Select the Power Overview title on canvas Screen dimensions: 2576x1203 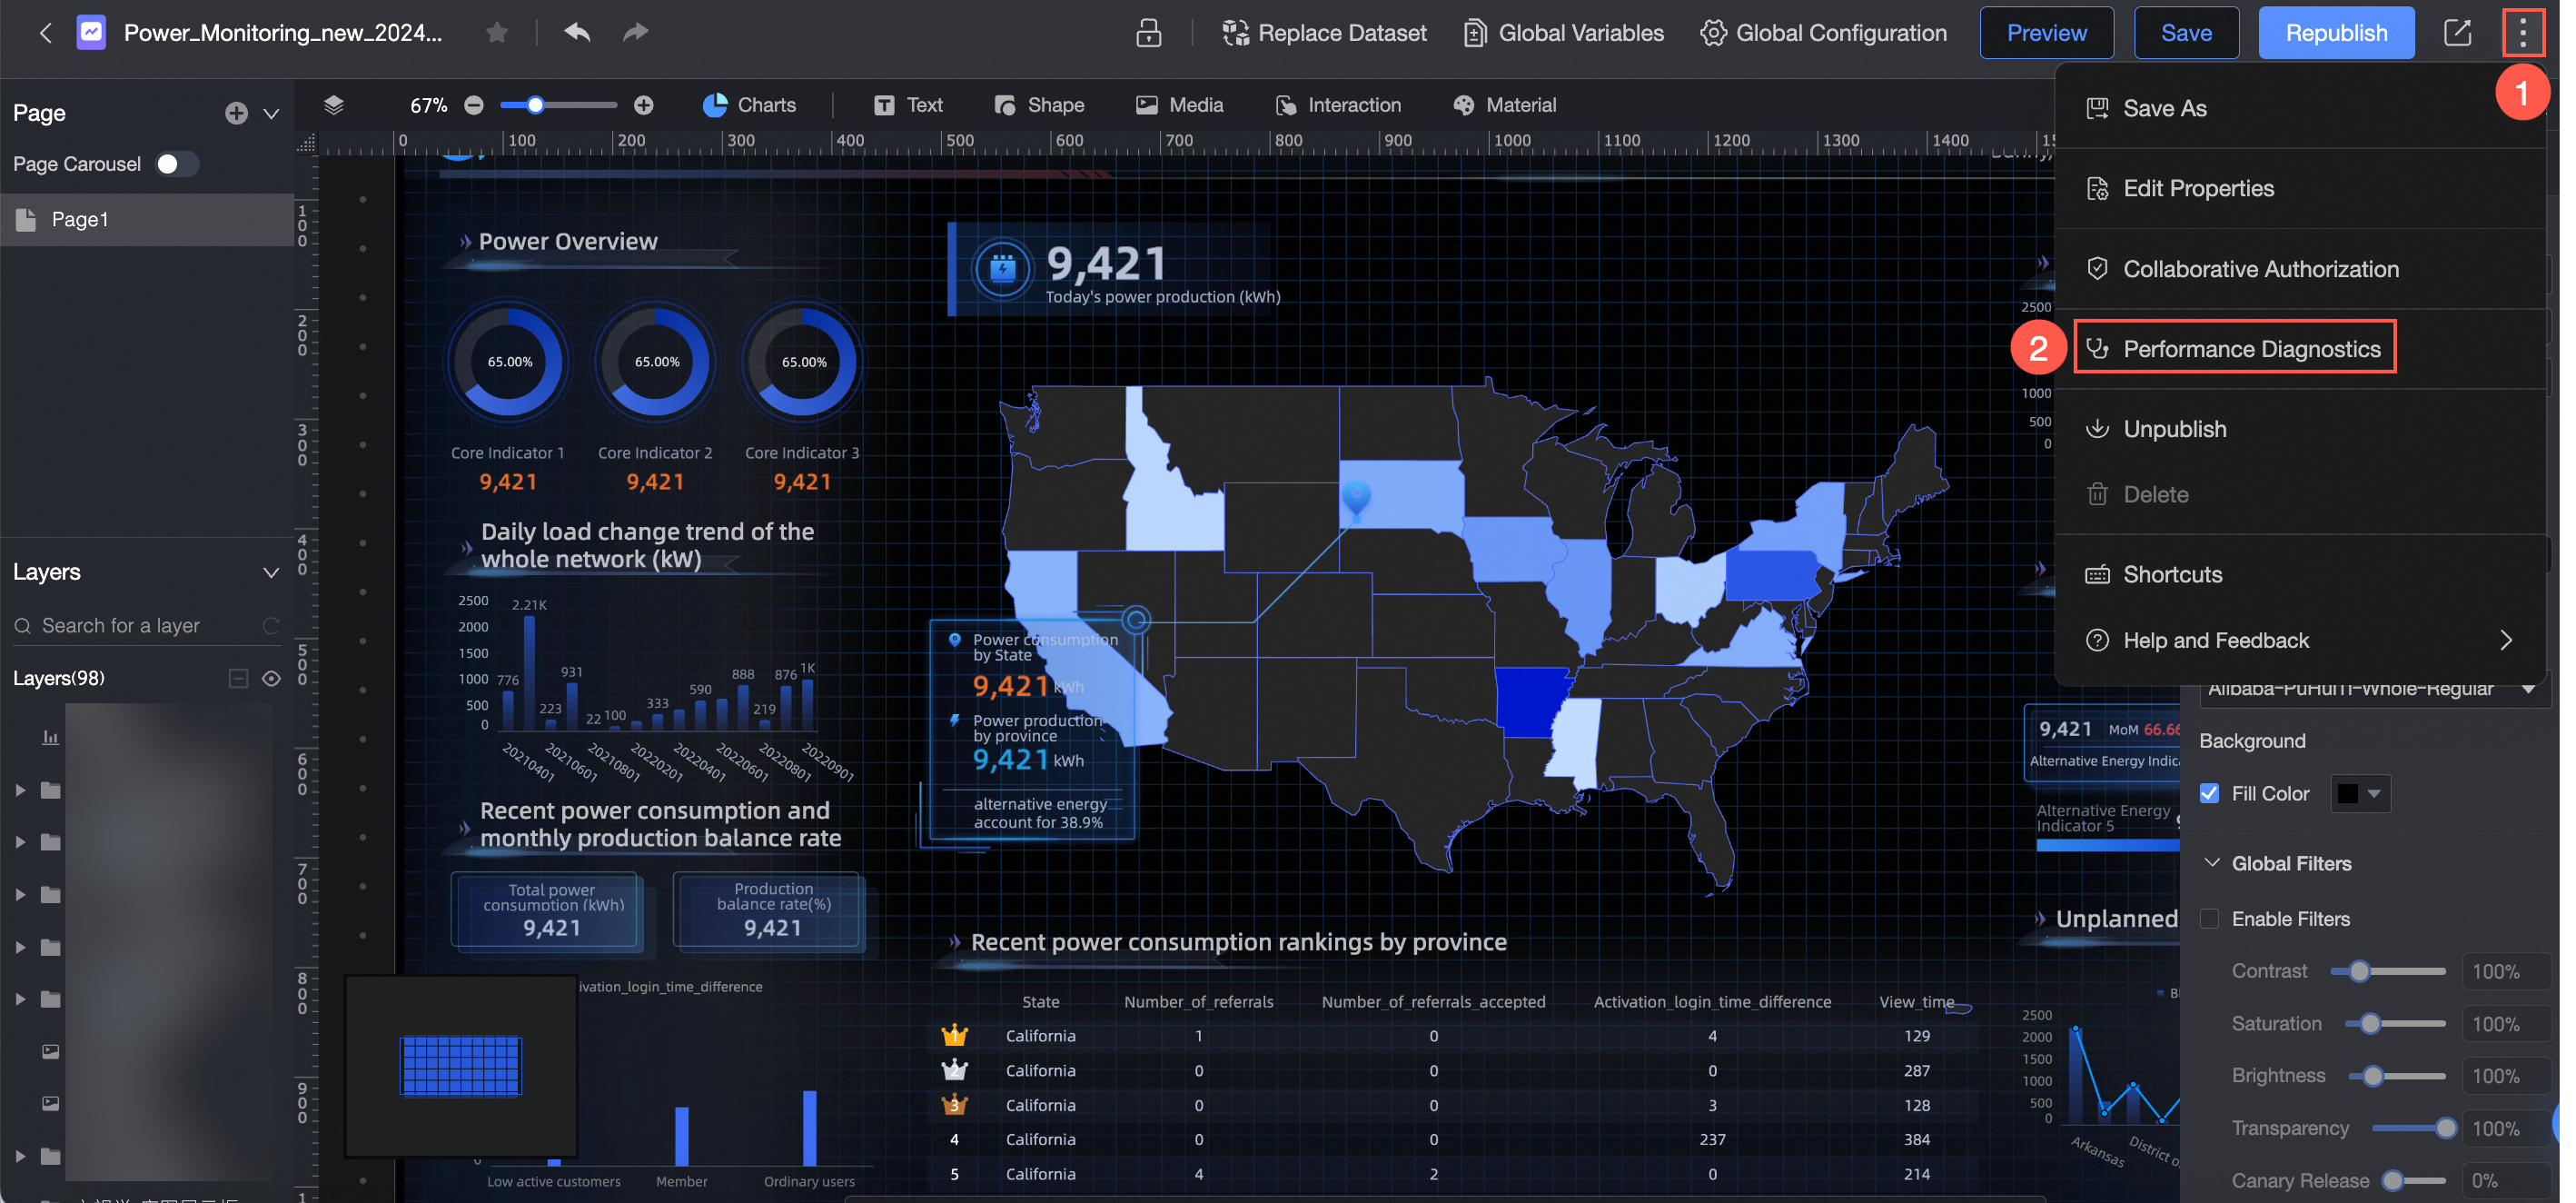pyautogui.click(x=567, y=242)
